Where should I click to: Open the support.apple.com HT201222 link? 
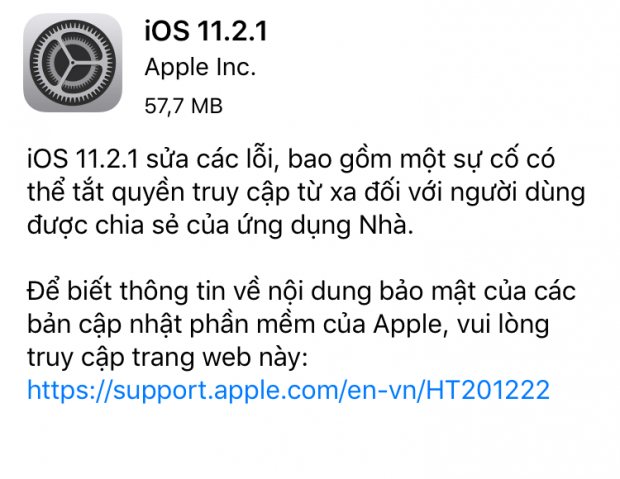[289, 390]
